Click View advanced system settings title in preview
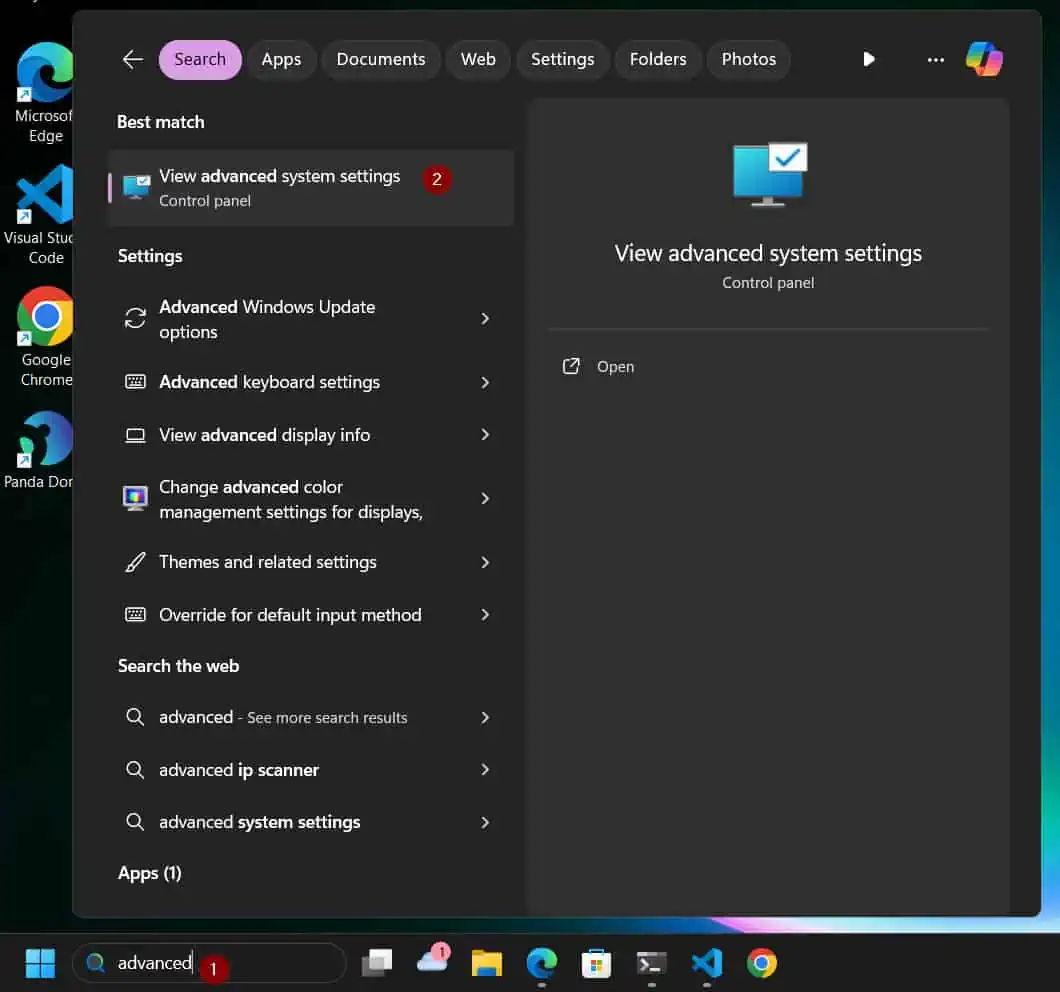Screen dimensions: 1060x992 [x=768, y=253]
